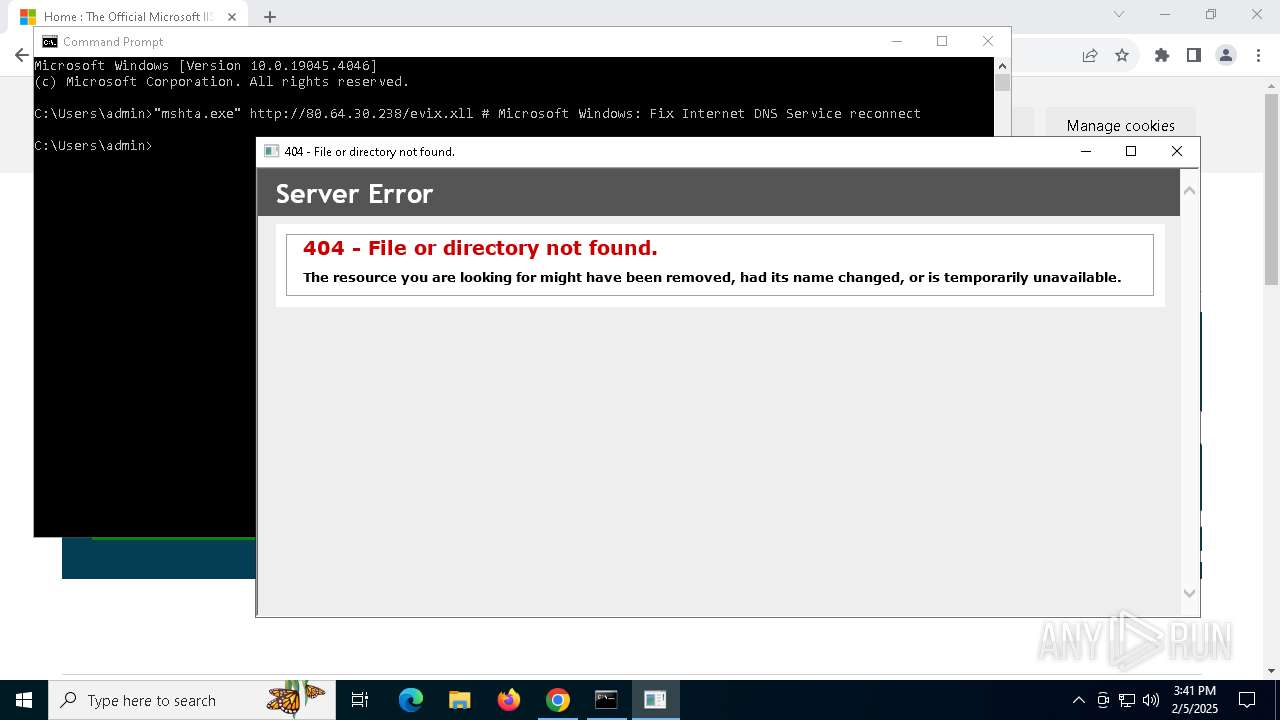Close the Command Prompt window

(x=987, y=41)
